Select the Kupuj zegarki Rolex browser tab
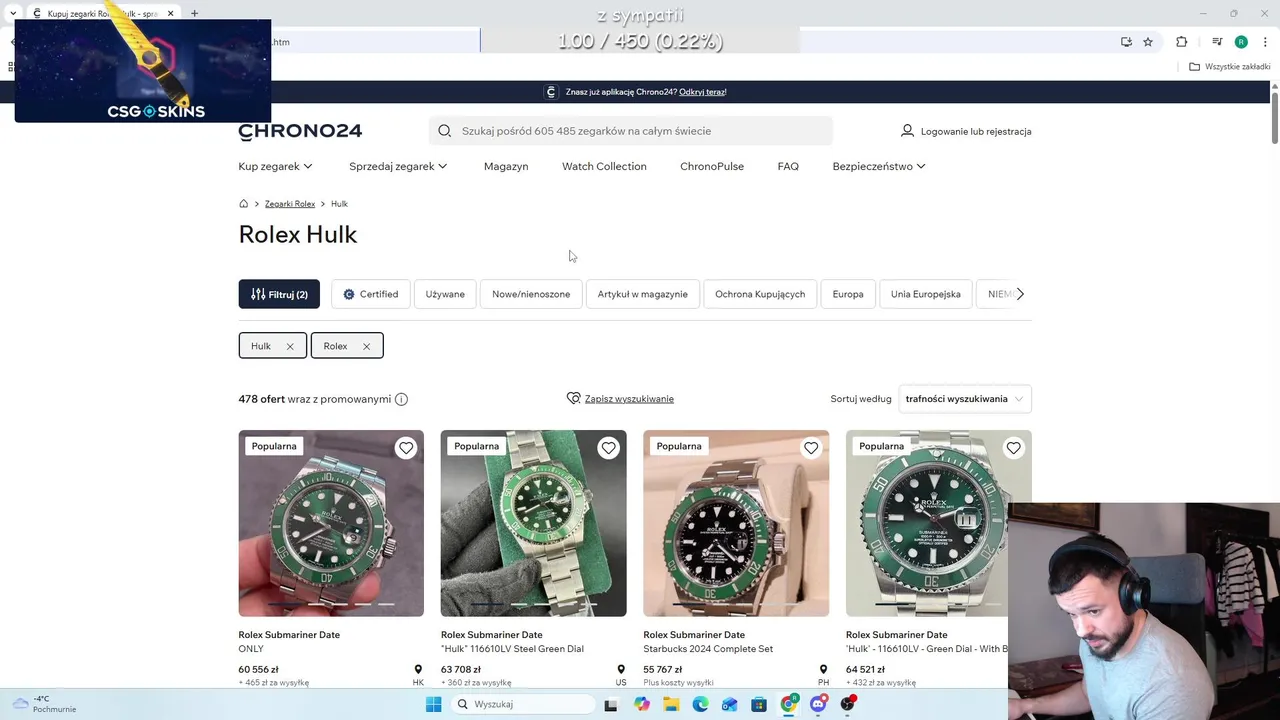This screenshot has width=1280, height=720. (103, 13)
